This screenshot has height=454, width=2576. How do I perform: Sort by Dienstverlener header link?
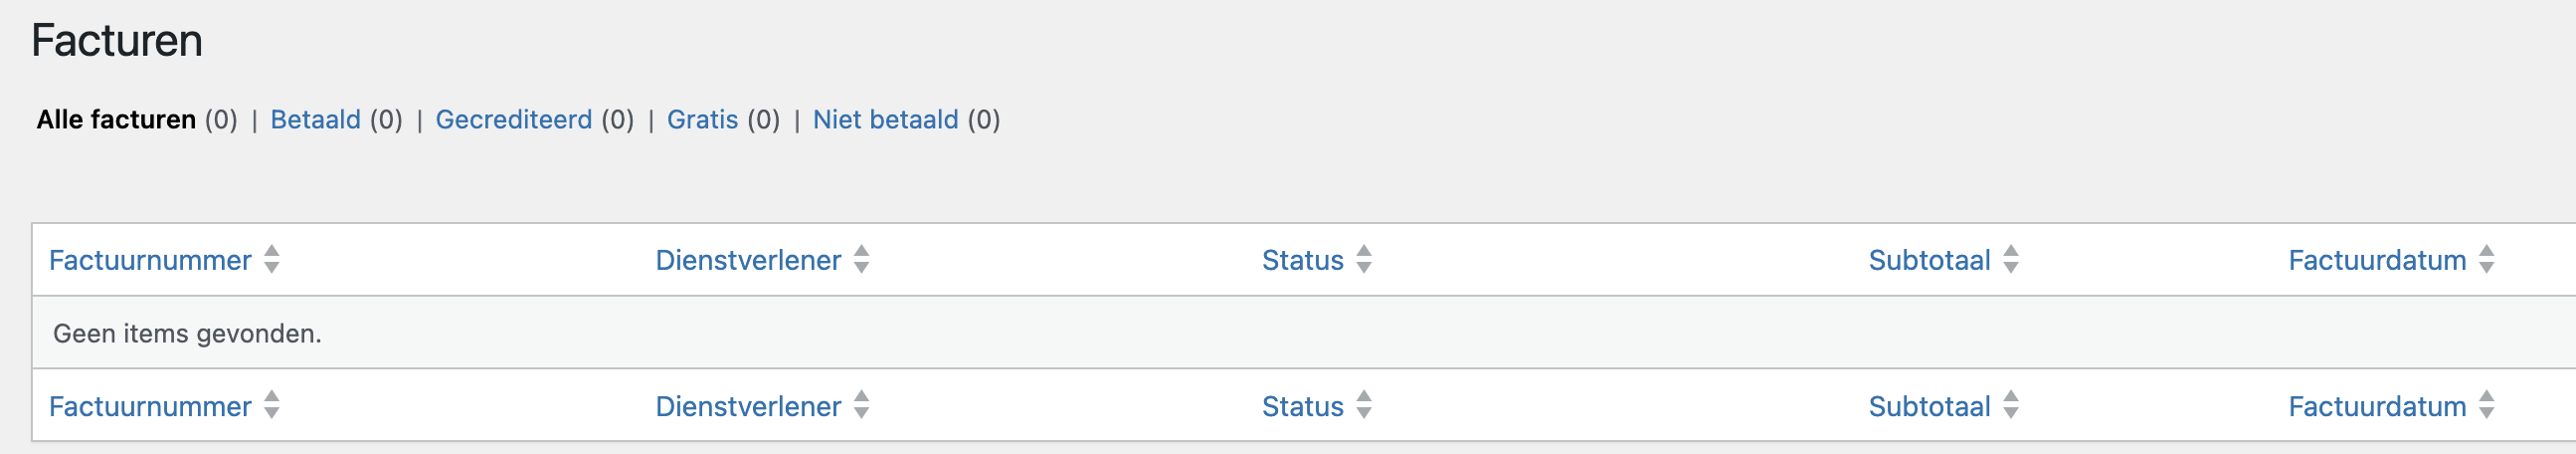click(748, 260)
